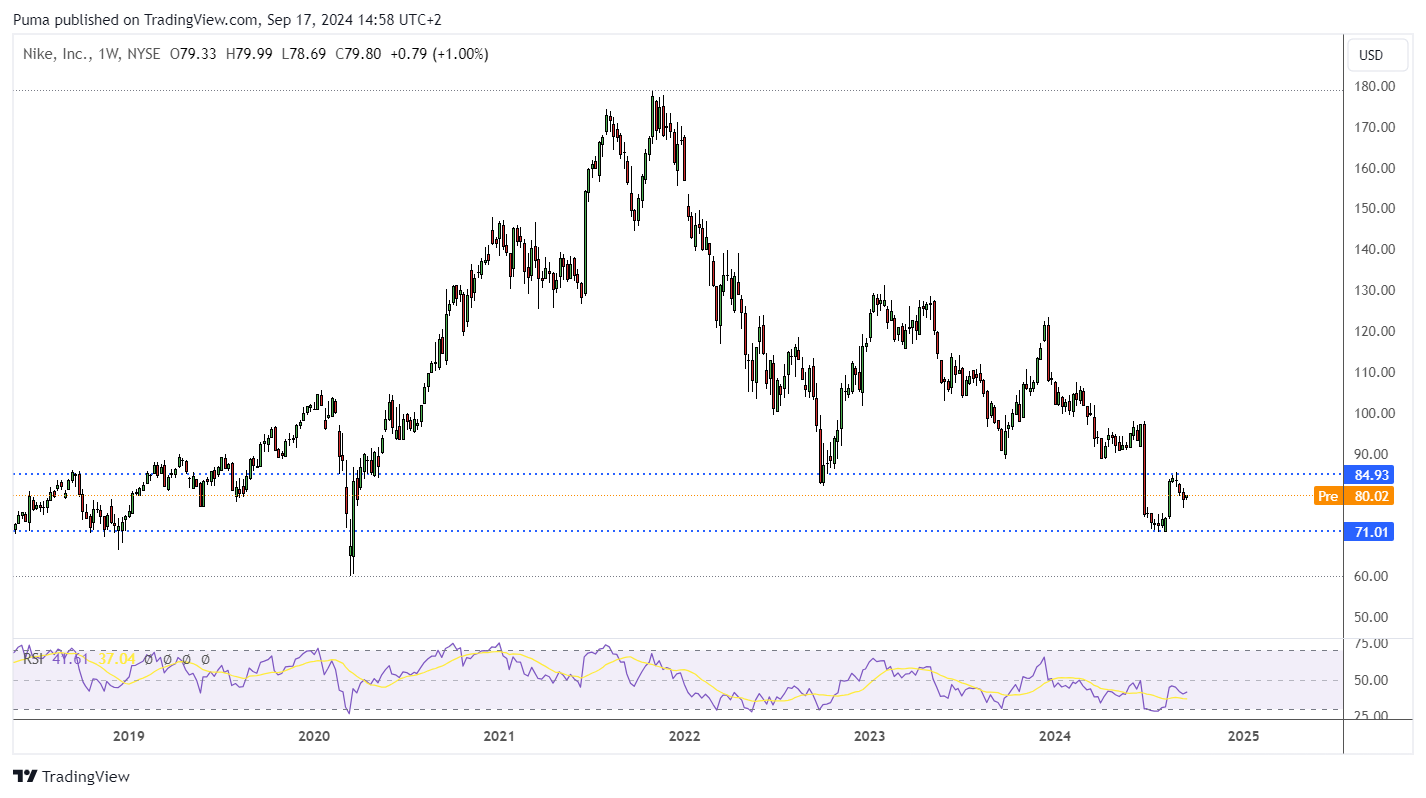Click the 60.00 price axis label
Screen dimensions: 1426x798
pyautogui.click(x=1374, y=576)
